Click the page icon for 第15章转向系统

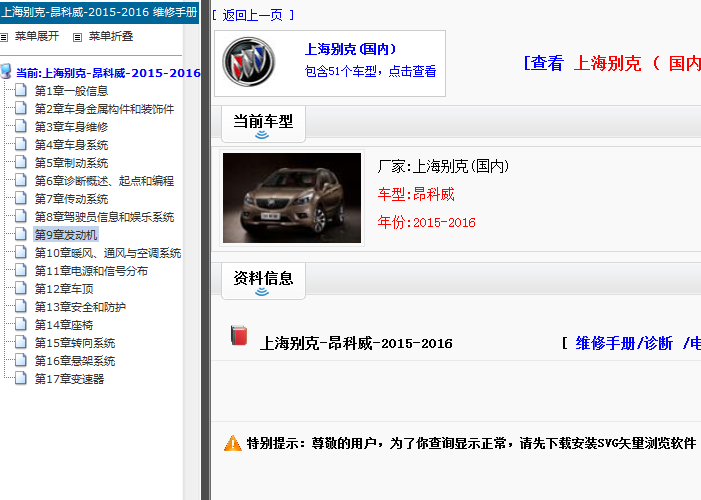tap(21, 342)
